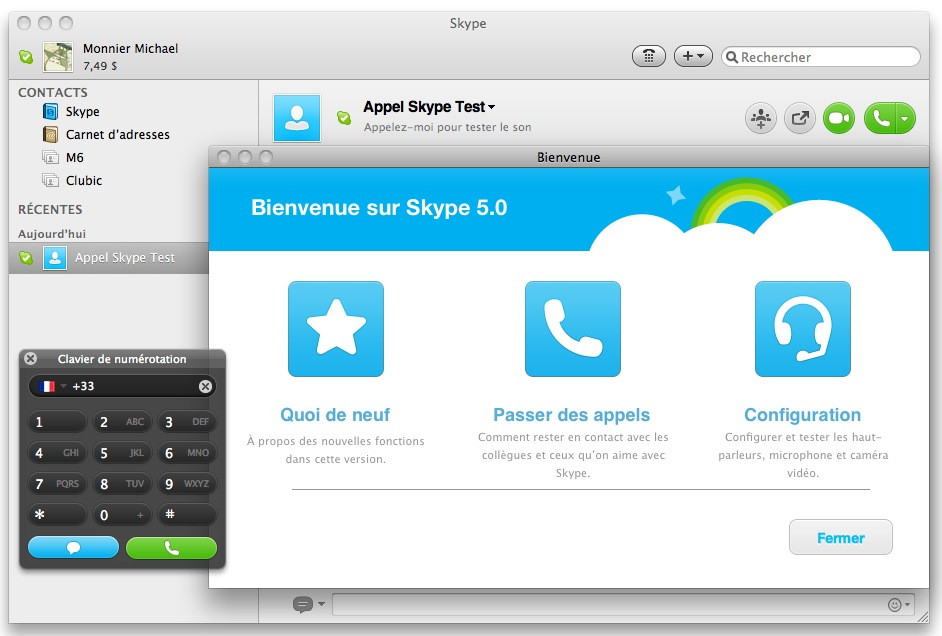Click dial pad key 7 PQRS
The image size is (942, 636).
point(57,483)
